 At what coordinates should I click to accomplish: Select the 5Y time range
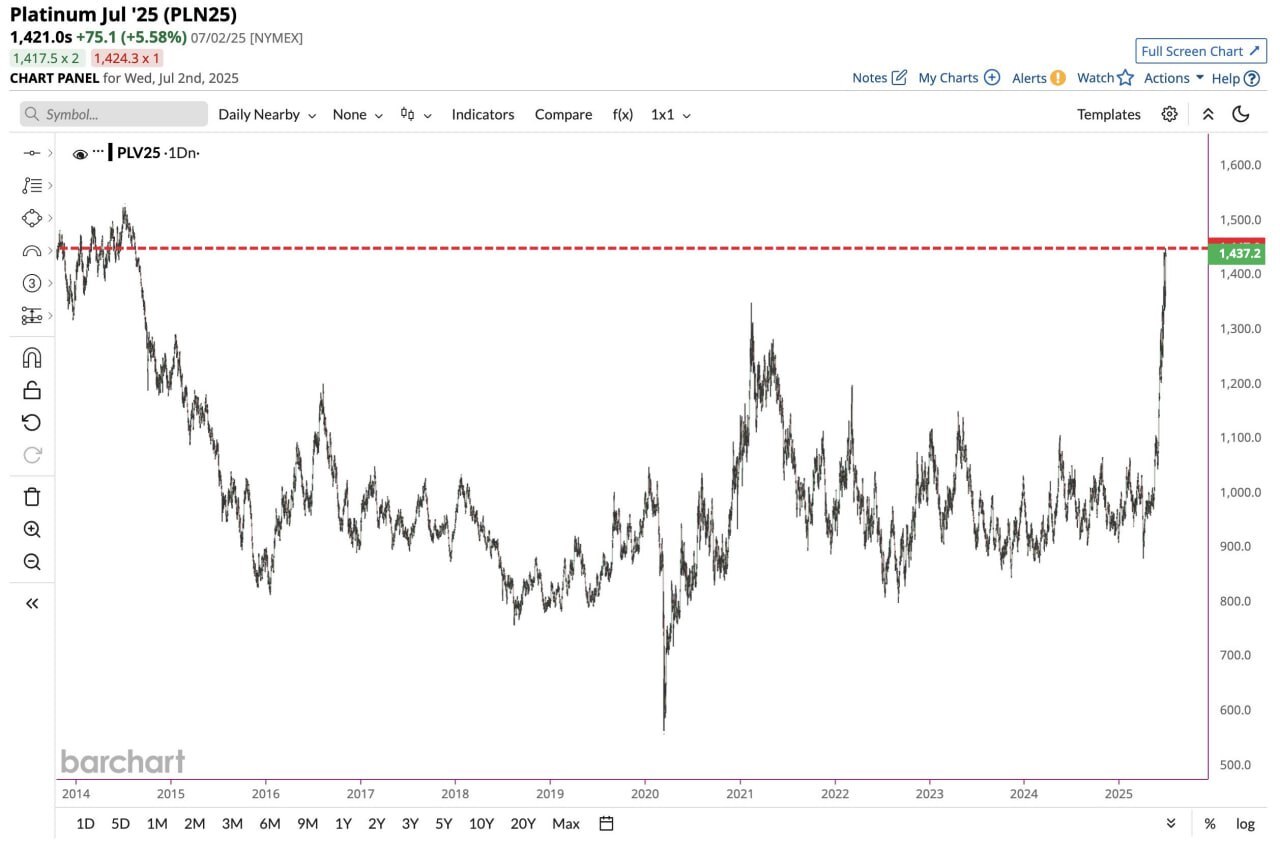(x=444, y=824)
